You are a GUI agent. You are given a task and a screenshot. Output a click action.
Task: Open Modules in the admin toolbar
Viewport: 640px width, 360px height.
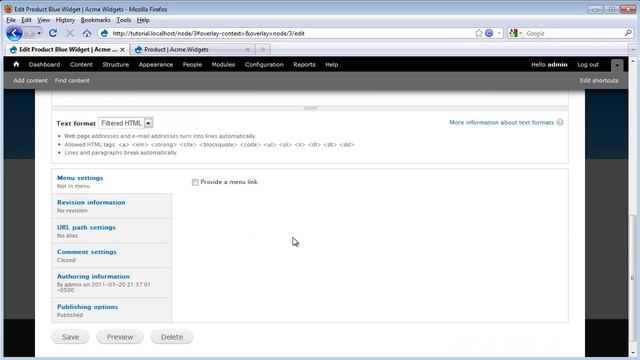[x=223, y=64]
